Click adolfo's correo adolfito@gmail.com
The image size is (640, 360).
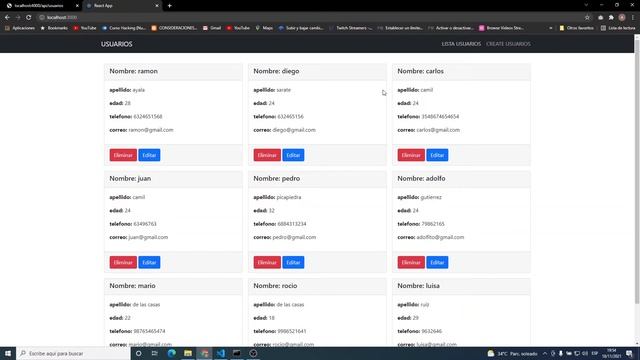tap(440, 237)
